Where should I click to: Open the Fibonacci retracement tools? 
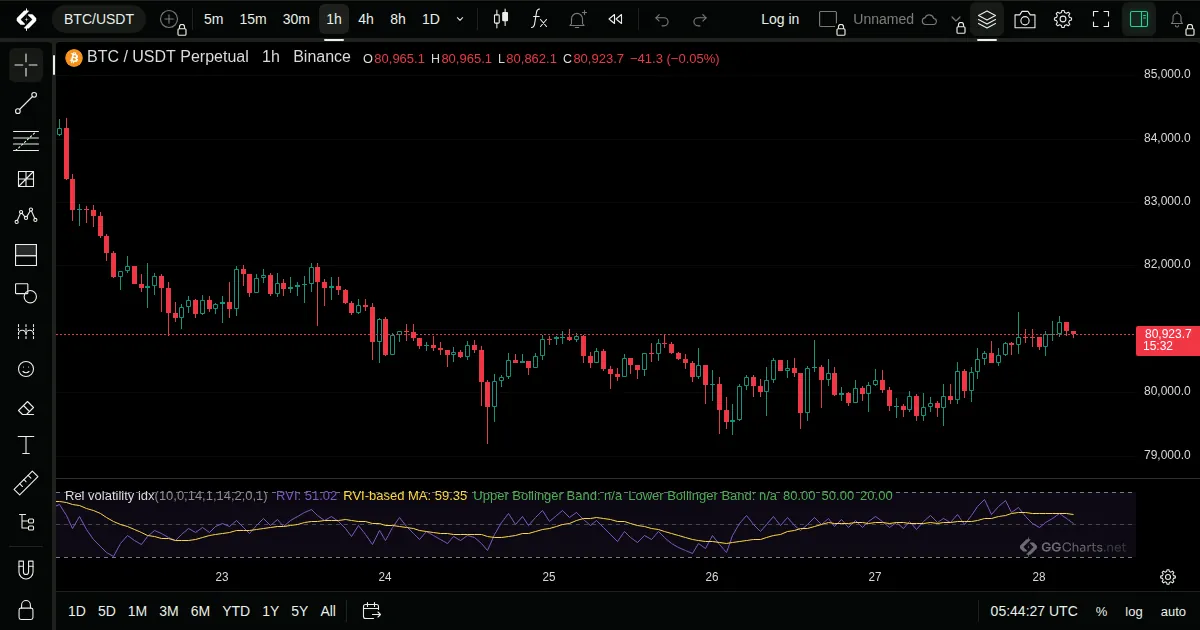(x=26, y=141)
